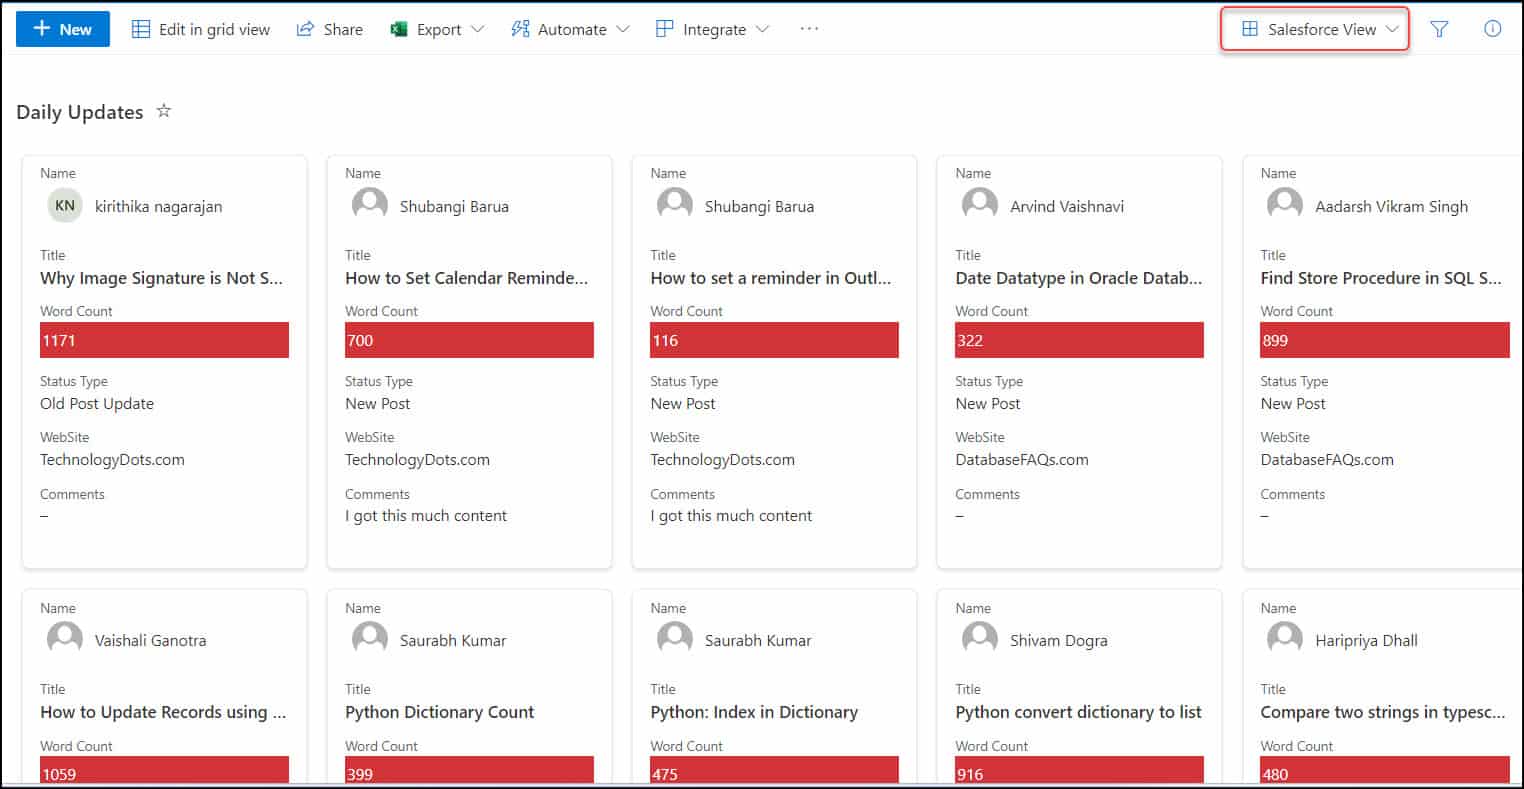Toggle the favorite star beside Daily Updates

tap(163, 111)
